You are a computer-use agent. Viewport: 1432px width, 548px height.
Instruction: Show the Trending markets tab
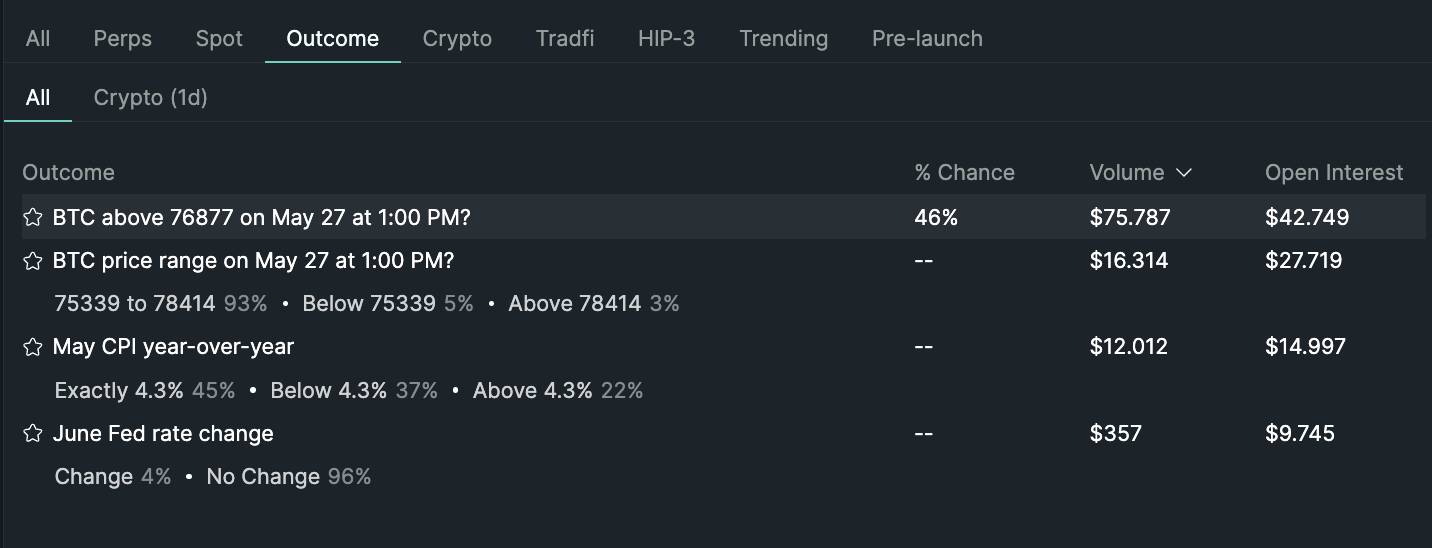click(x=783, y=38)
